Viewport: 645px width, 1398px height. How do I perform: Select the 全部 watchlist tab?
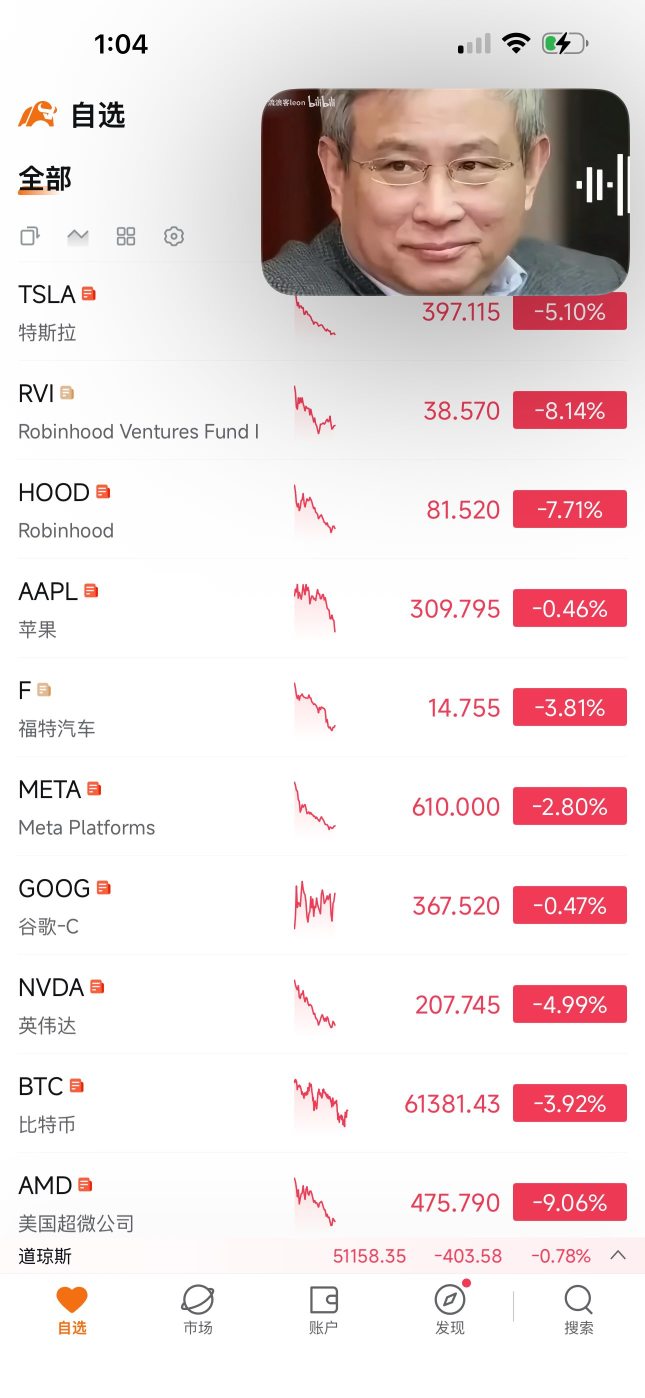tap(45, 179)
